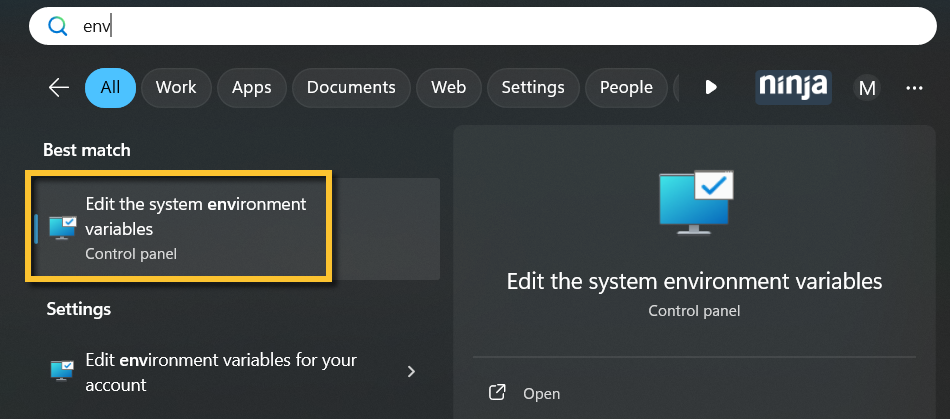Expand chevron beside Edit environment variables for account
Viewport: 950px width, 419px height.
[411, 372]
